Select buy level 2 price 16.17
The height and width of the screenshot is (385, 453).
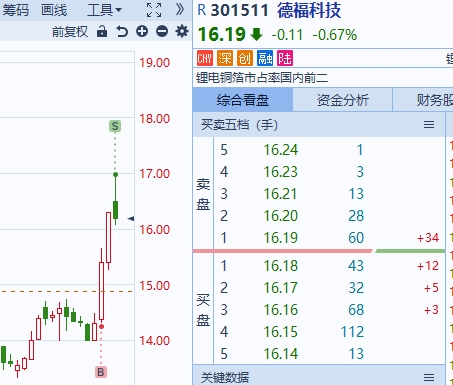click(x=281, y=288)
